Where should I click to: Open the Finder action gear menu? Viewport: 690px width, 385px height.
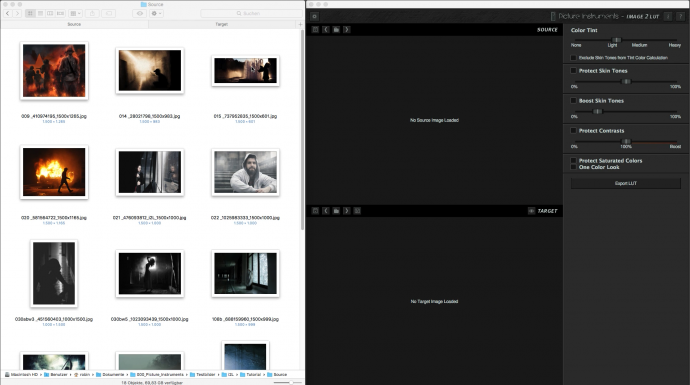(156, 14)
